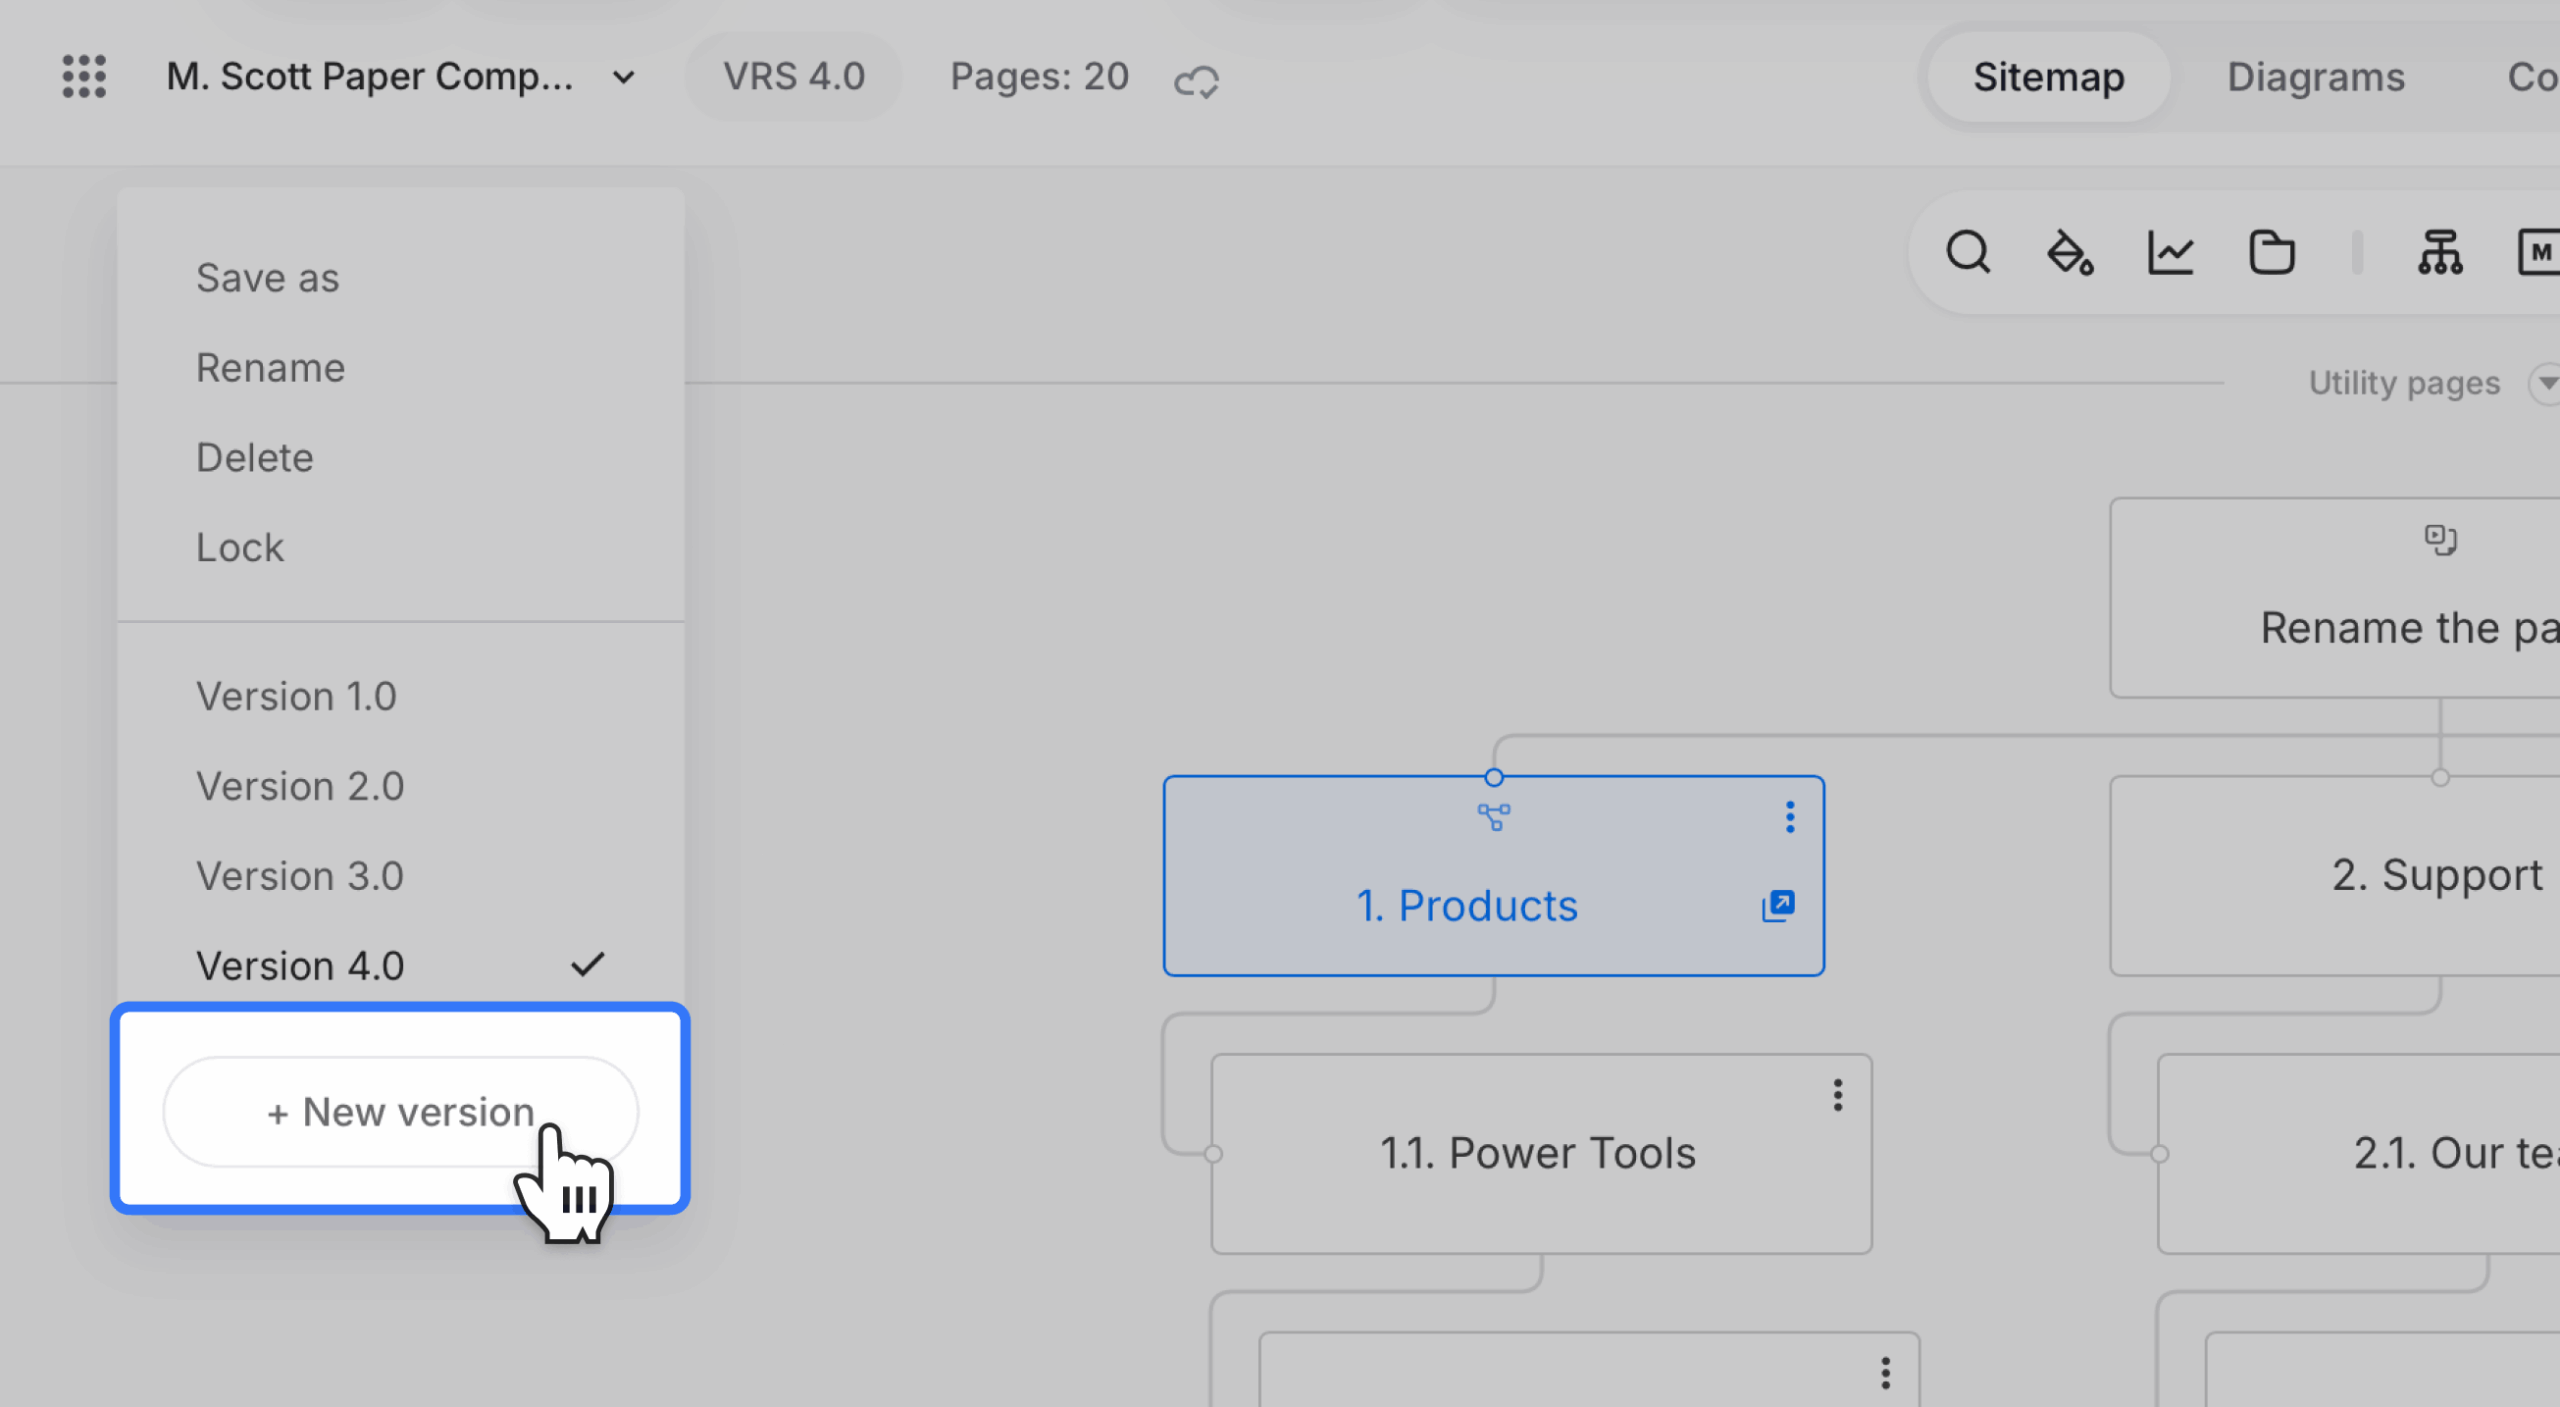Viewport: 2560px width, 1407px height.
Task: Open the three-dot menu on 1.1. Power Tools
Action: coord(1838,1095)
